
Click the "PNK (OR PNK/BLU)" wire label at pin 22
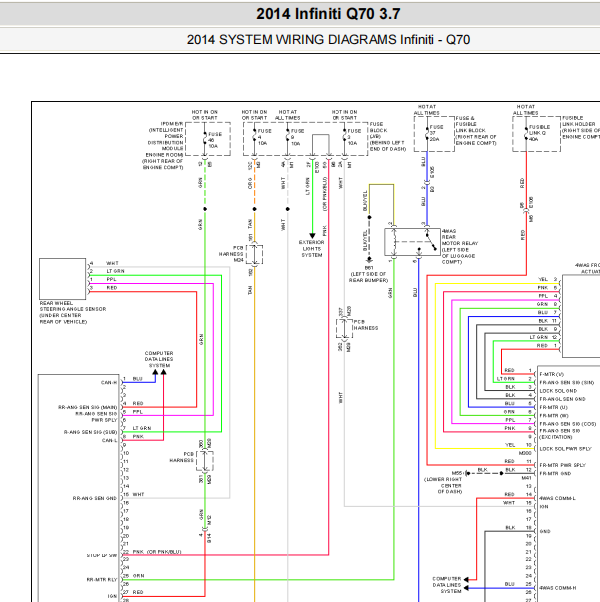click(x=157, y=552)
